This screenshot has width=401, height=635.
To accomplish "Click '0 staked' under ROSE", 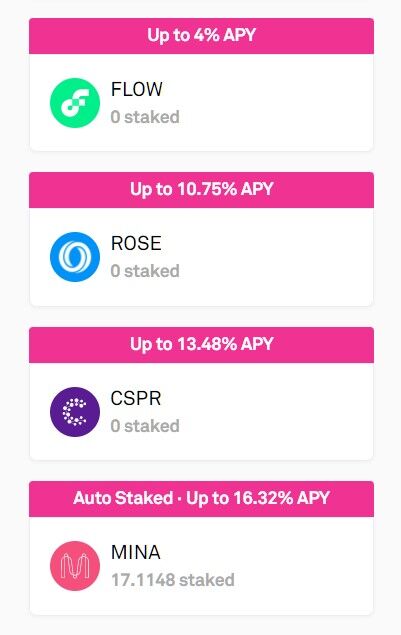I will click(x=145, y=271).
